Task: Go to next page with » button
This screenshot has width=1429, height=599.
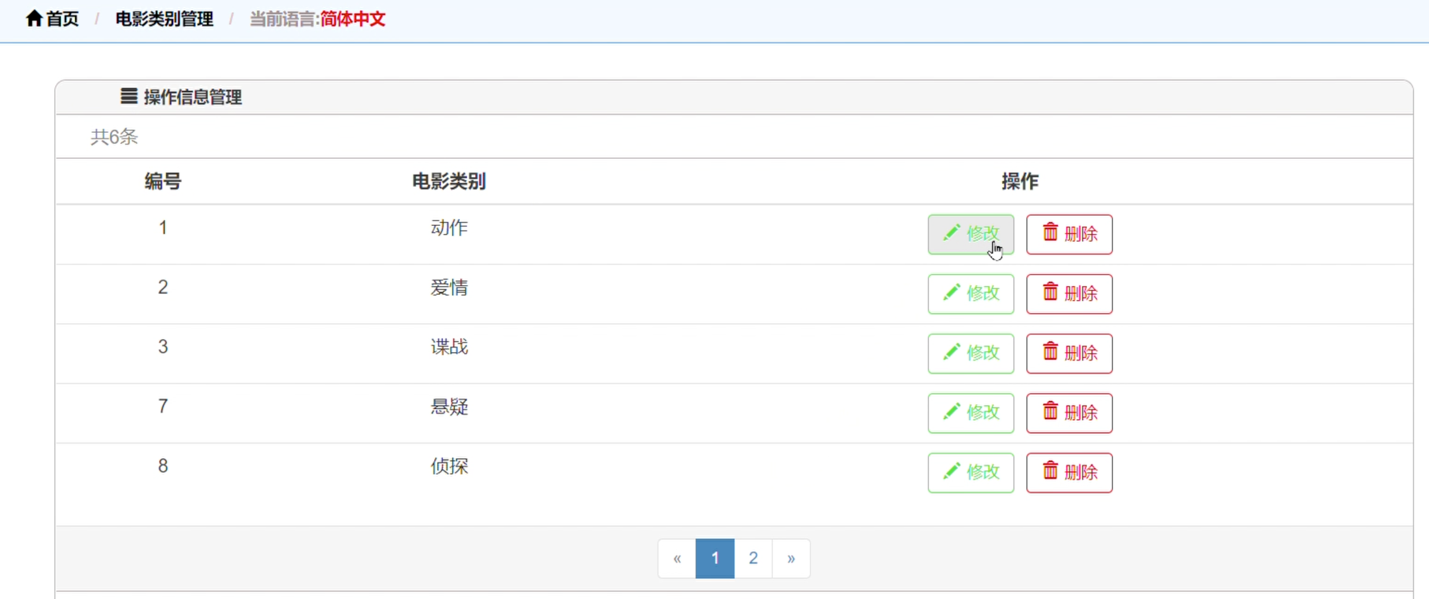Action: tap(791, 558)
